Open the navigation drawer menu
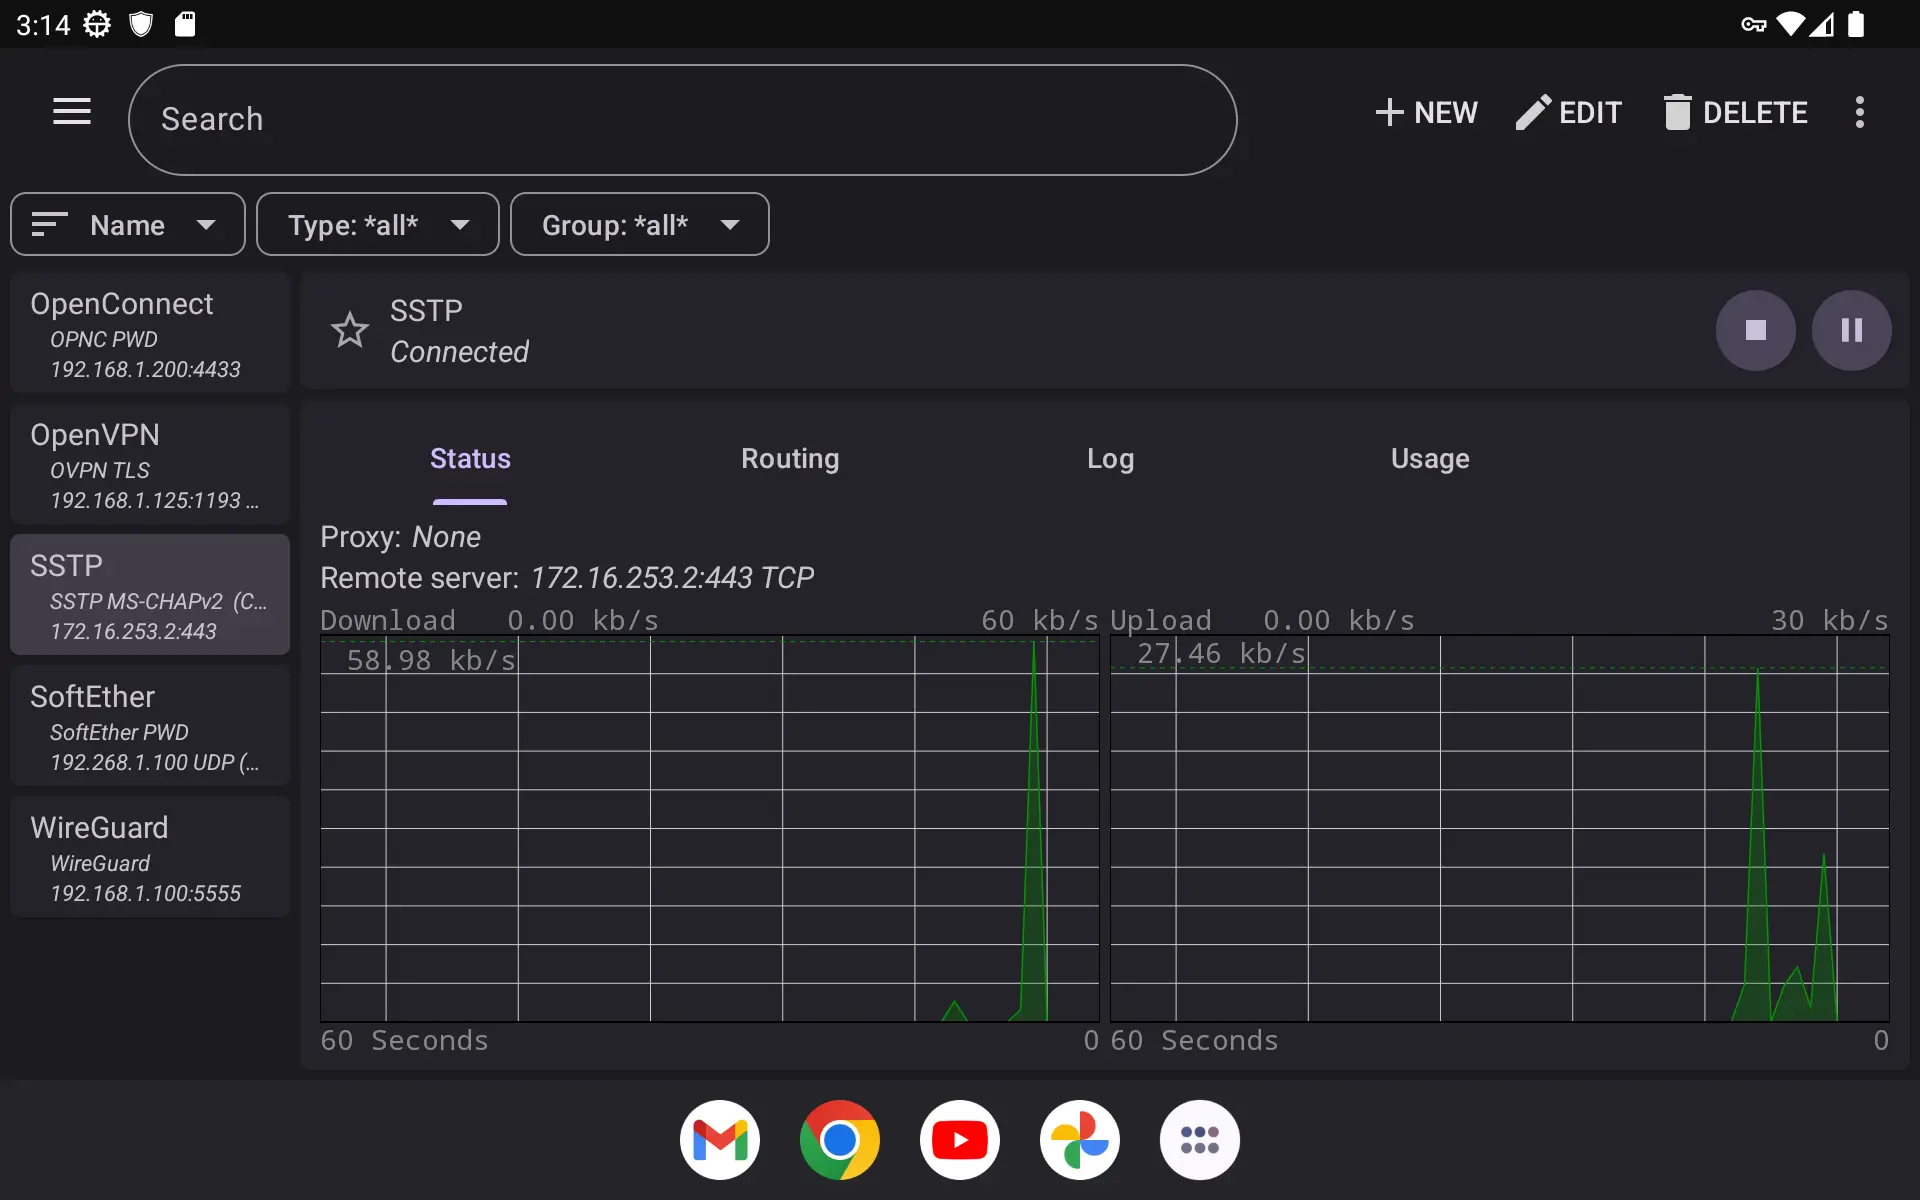The image size is (1920, 1200). pos(71,111)
